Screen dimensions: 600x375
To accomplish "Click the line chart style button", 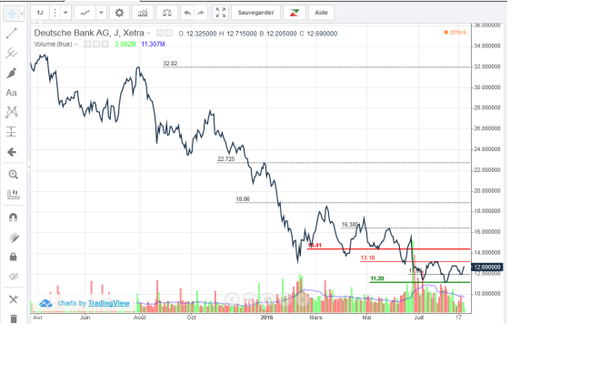I will click(x=85, y=13).
